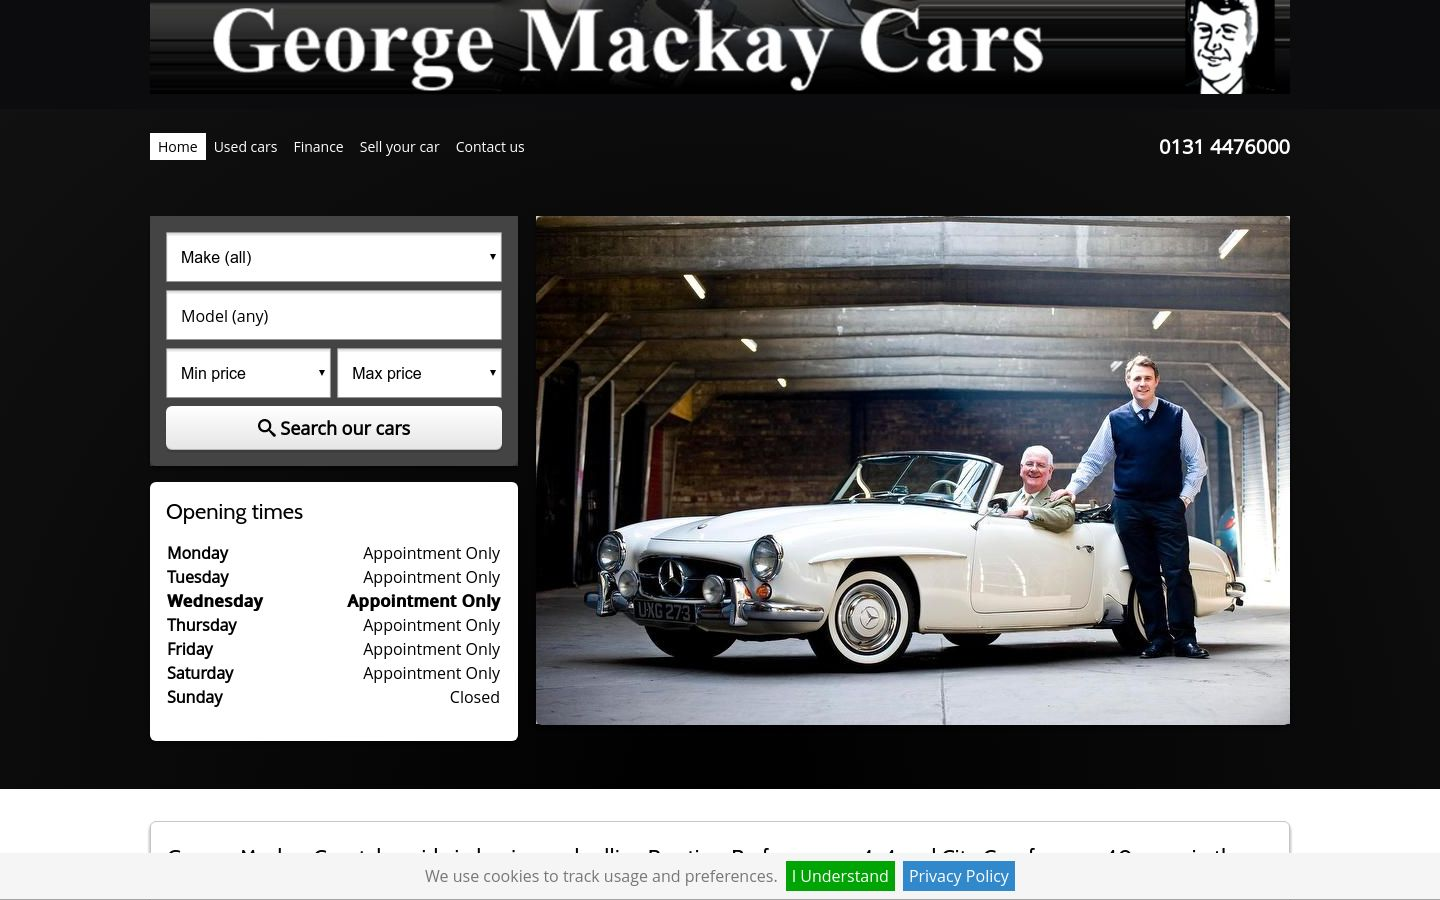The image size is (1440, 900).
Task: Navigate to Sell your car
Action: pos(399,147)
